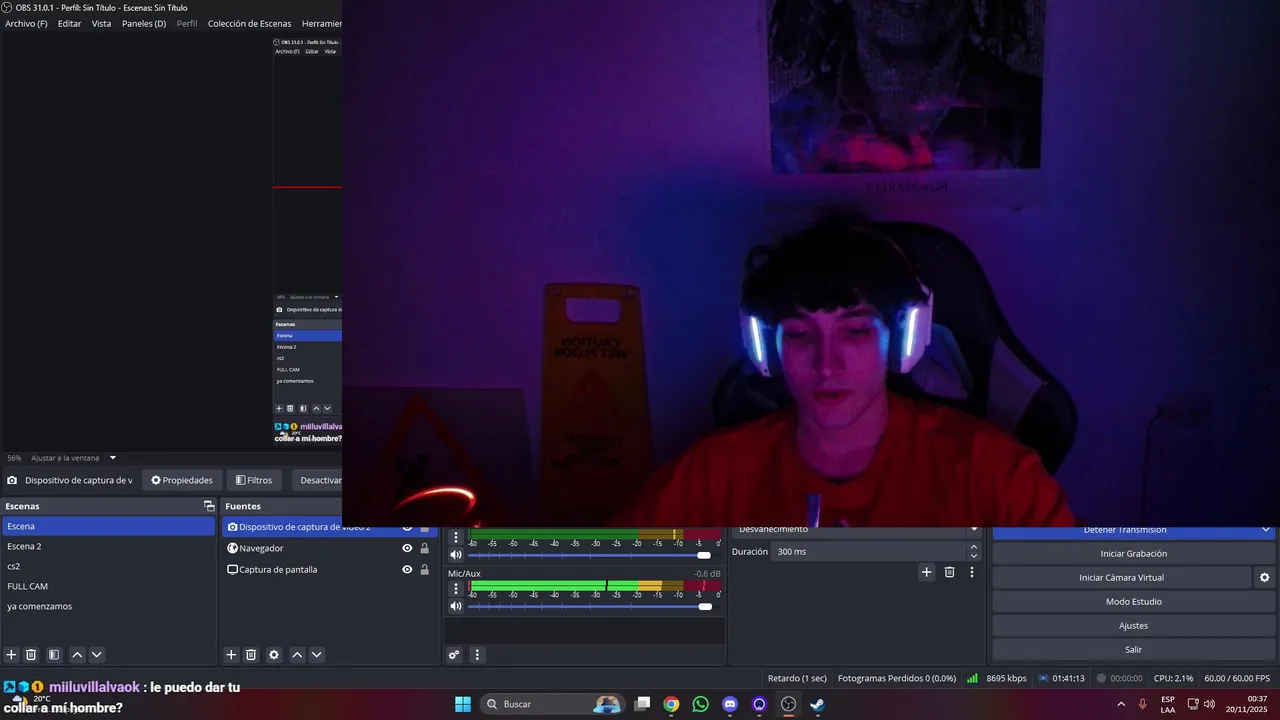Click Windows taskbar Buscar search box

pyautogui.click(x=551, y=704)
